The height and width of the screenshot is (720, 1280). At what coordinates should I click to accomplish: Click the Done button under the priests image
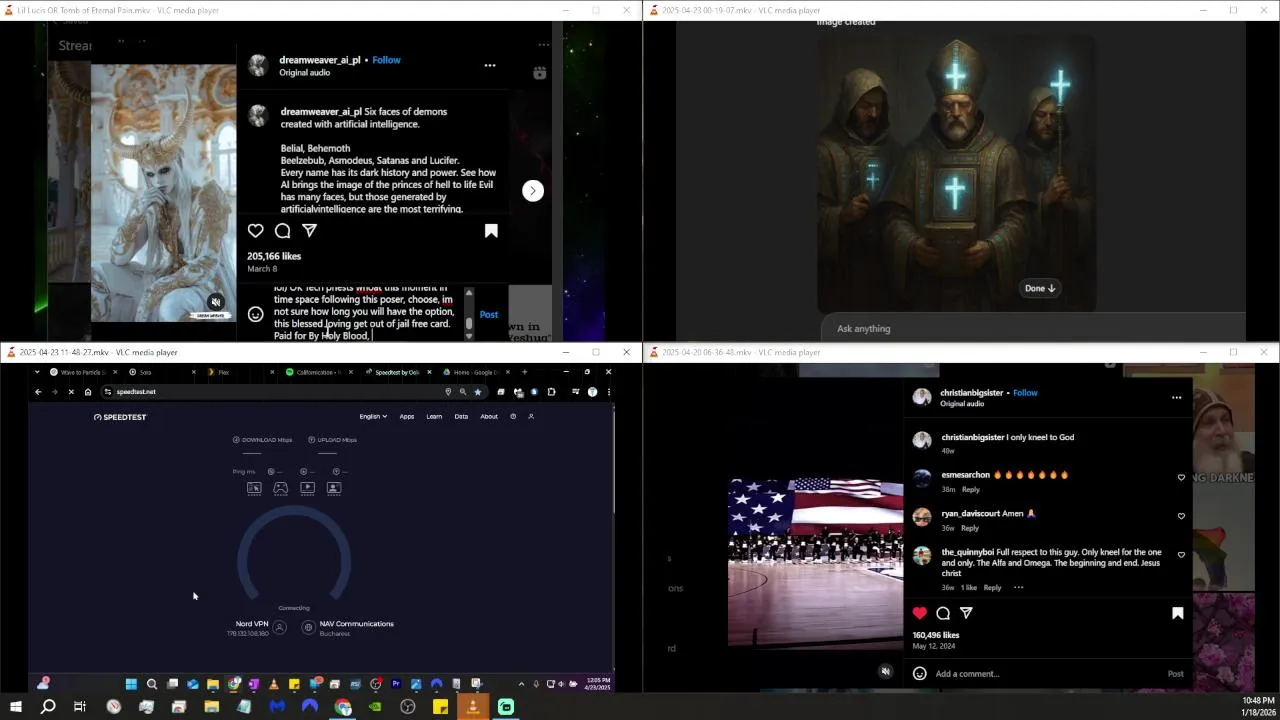coord(1040,288)
